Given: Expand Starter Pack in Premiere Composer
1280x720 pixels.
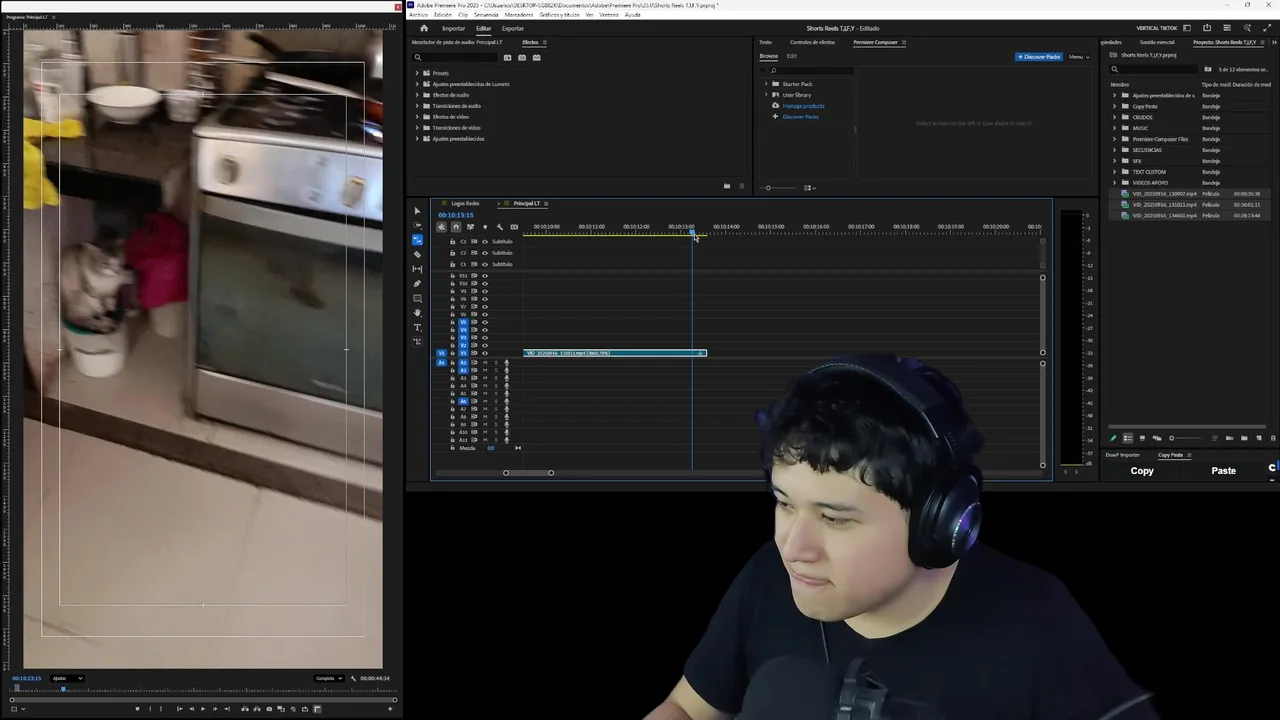Looking at the screenshot, I should click(766, 84).
